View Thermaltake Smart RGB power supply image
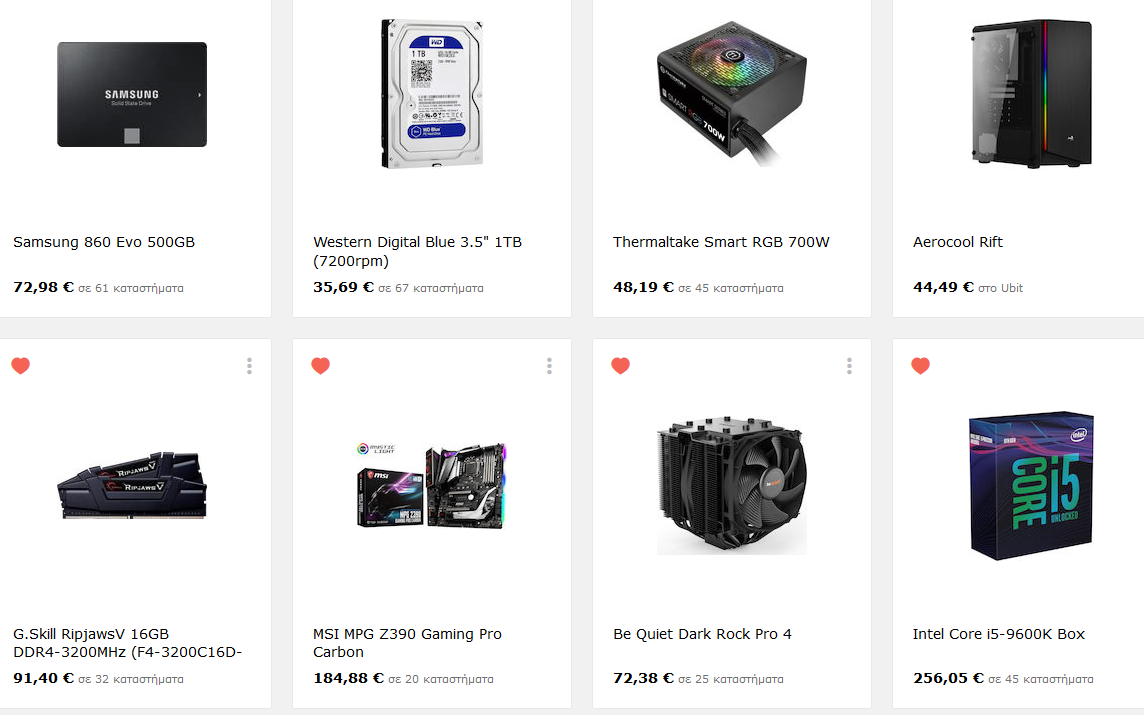1144x715 pixels. (732, 94)
